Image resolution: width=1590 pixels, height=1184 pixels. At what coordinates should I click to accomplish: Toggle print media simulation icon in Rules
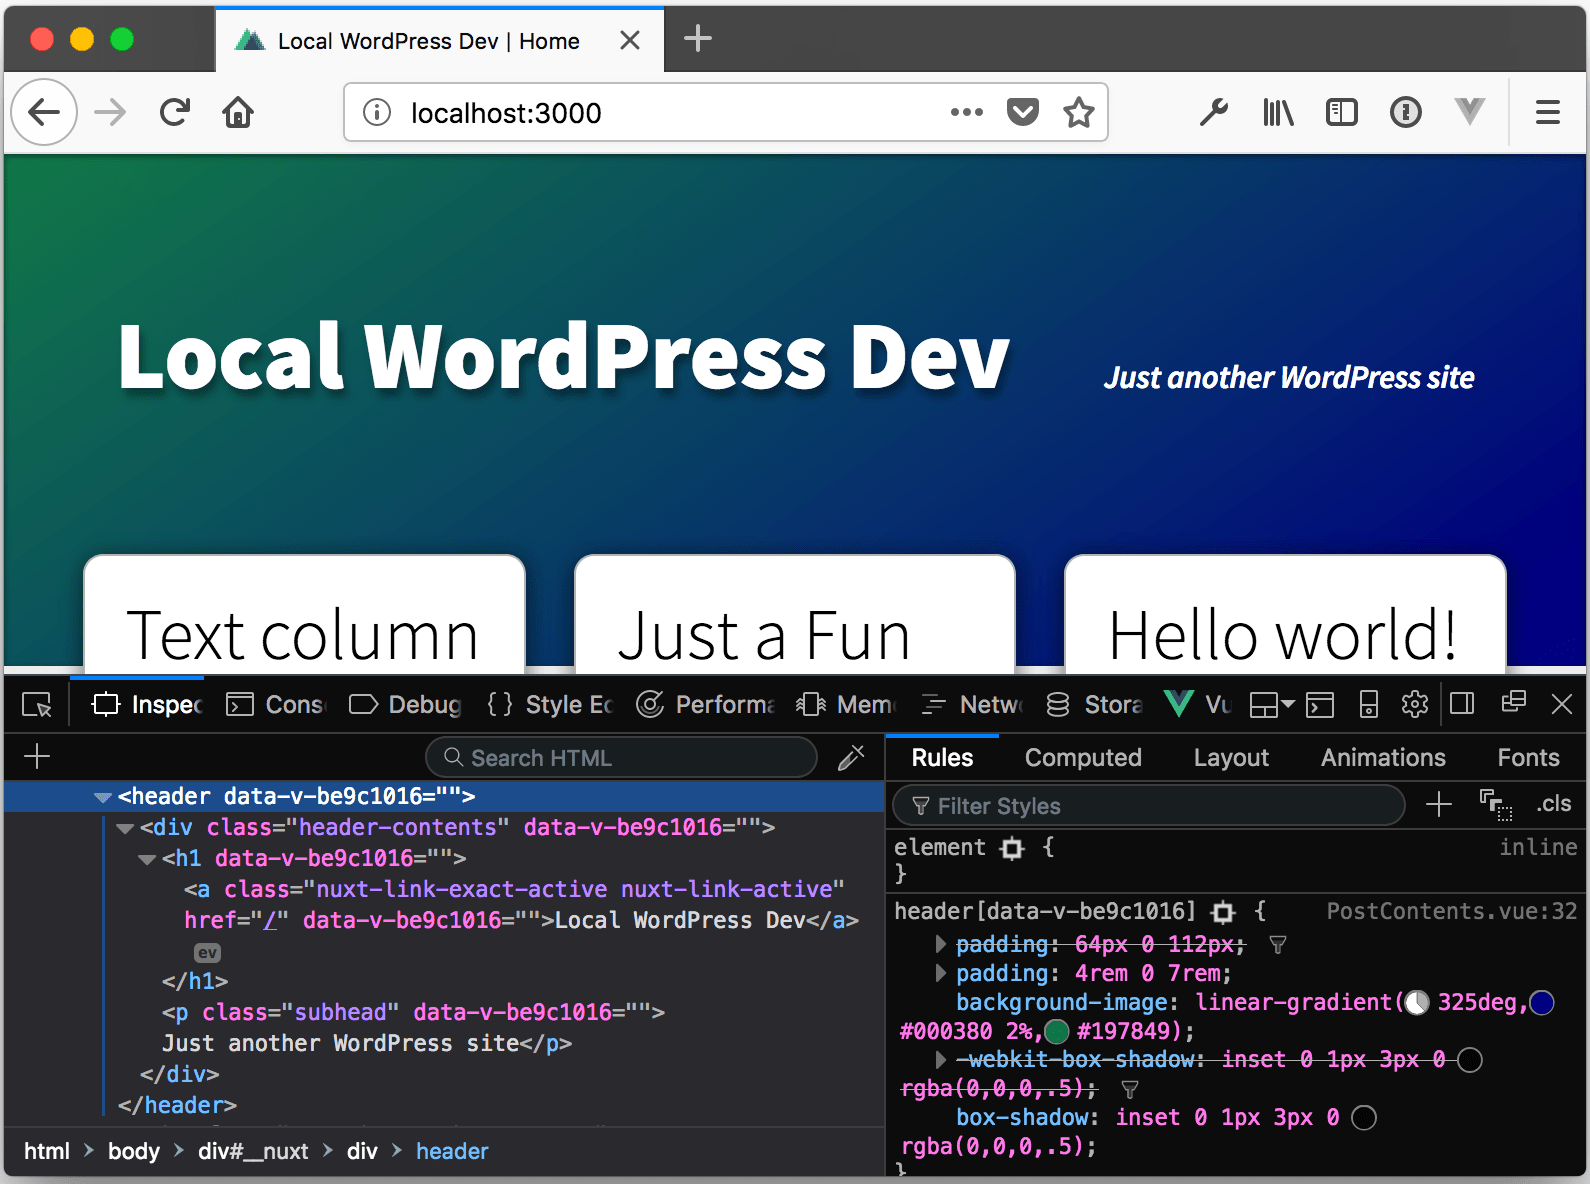coord(1495,804)
